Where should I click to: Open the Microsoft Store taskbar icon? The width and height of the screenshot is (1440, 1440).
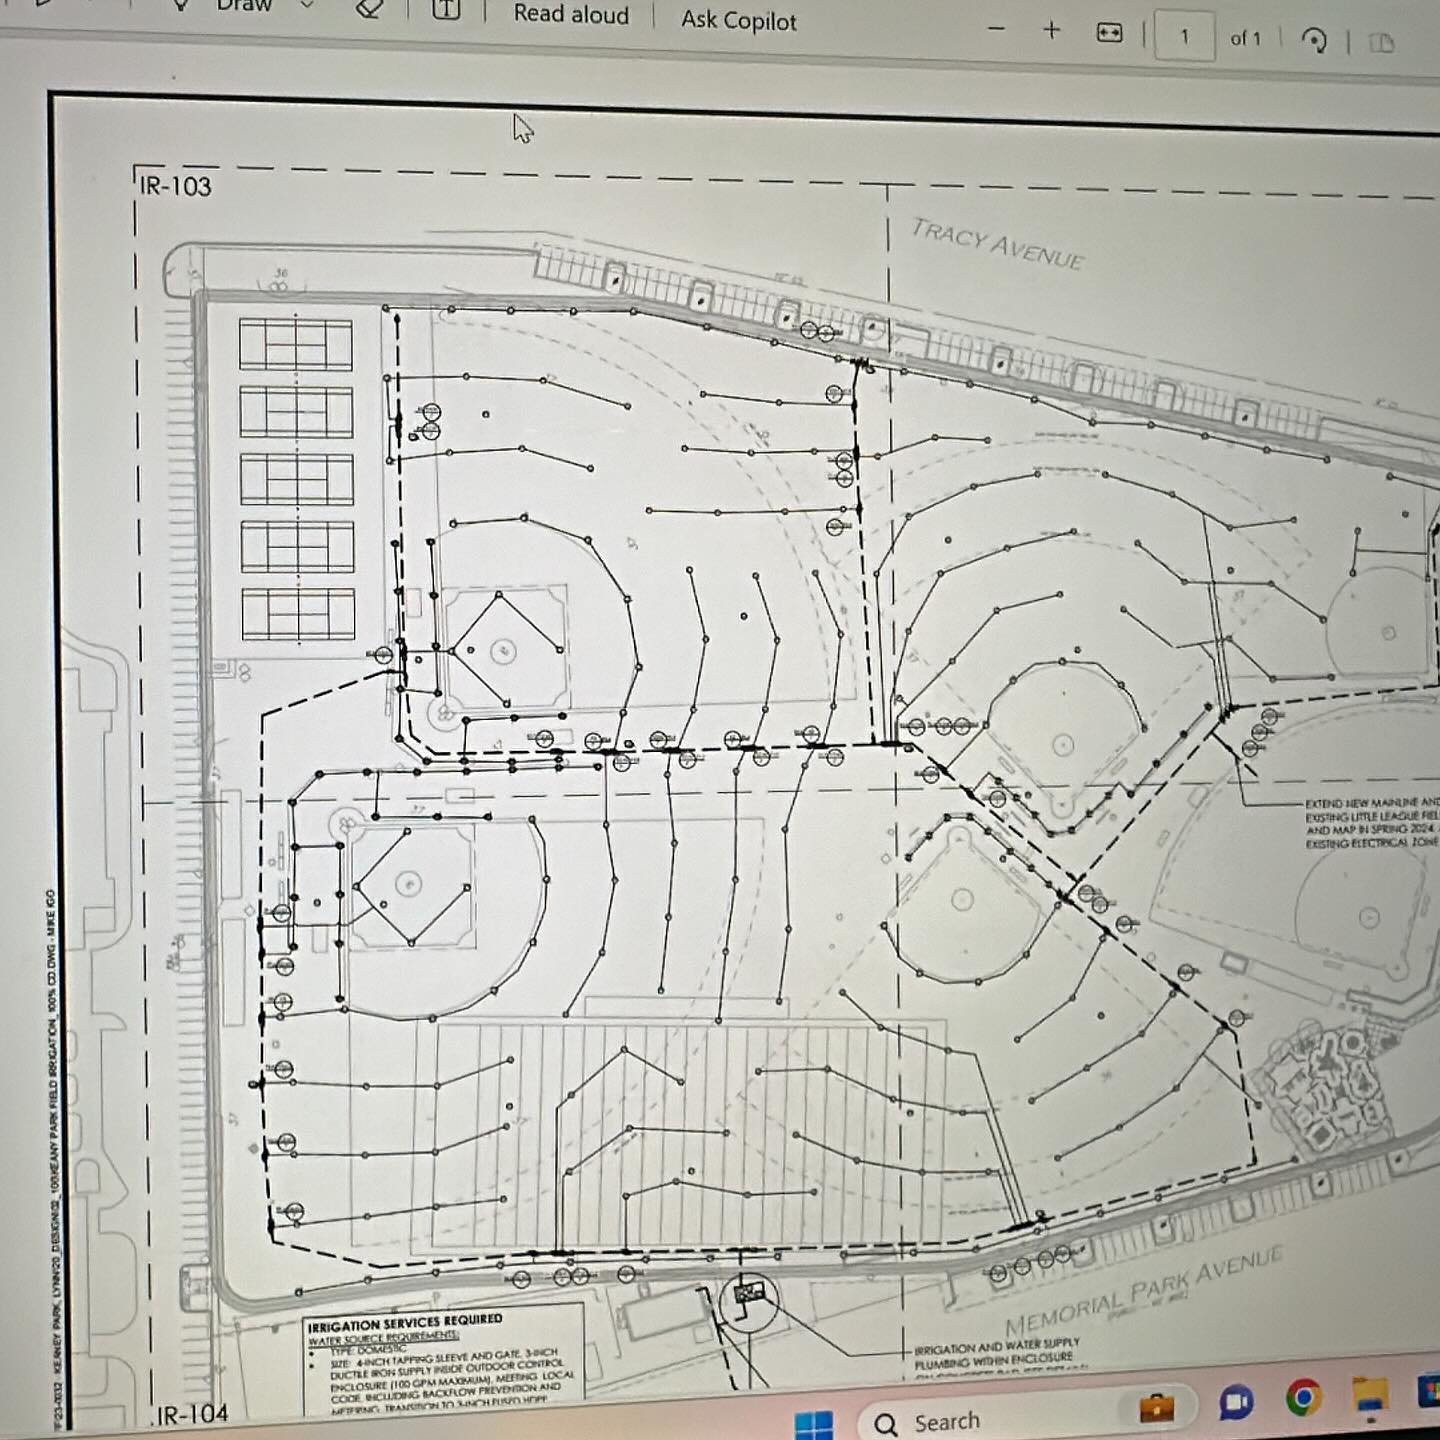(1429, 1392)
